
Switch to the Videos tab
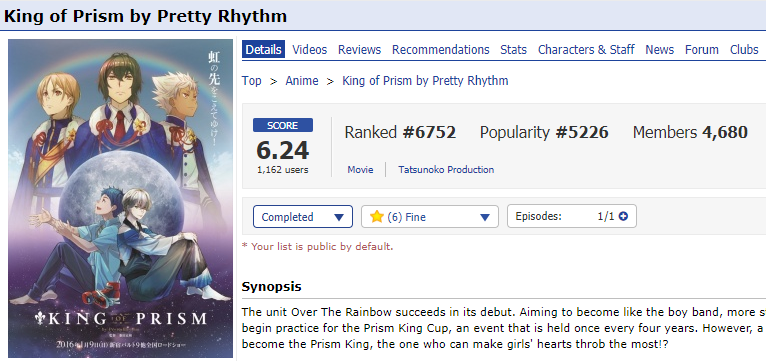(309, 50)
